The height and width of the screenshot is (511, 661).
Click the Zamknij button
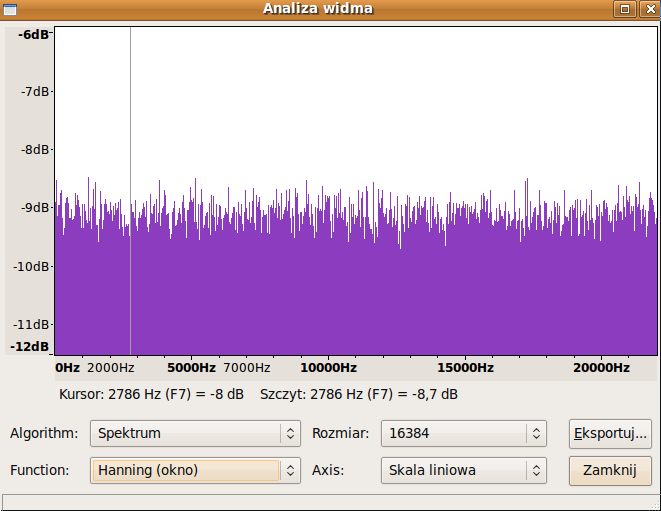point(610,471)
